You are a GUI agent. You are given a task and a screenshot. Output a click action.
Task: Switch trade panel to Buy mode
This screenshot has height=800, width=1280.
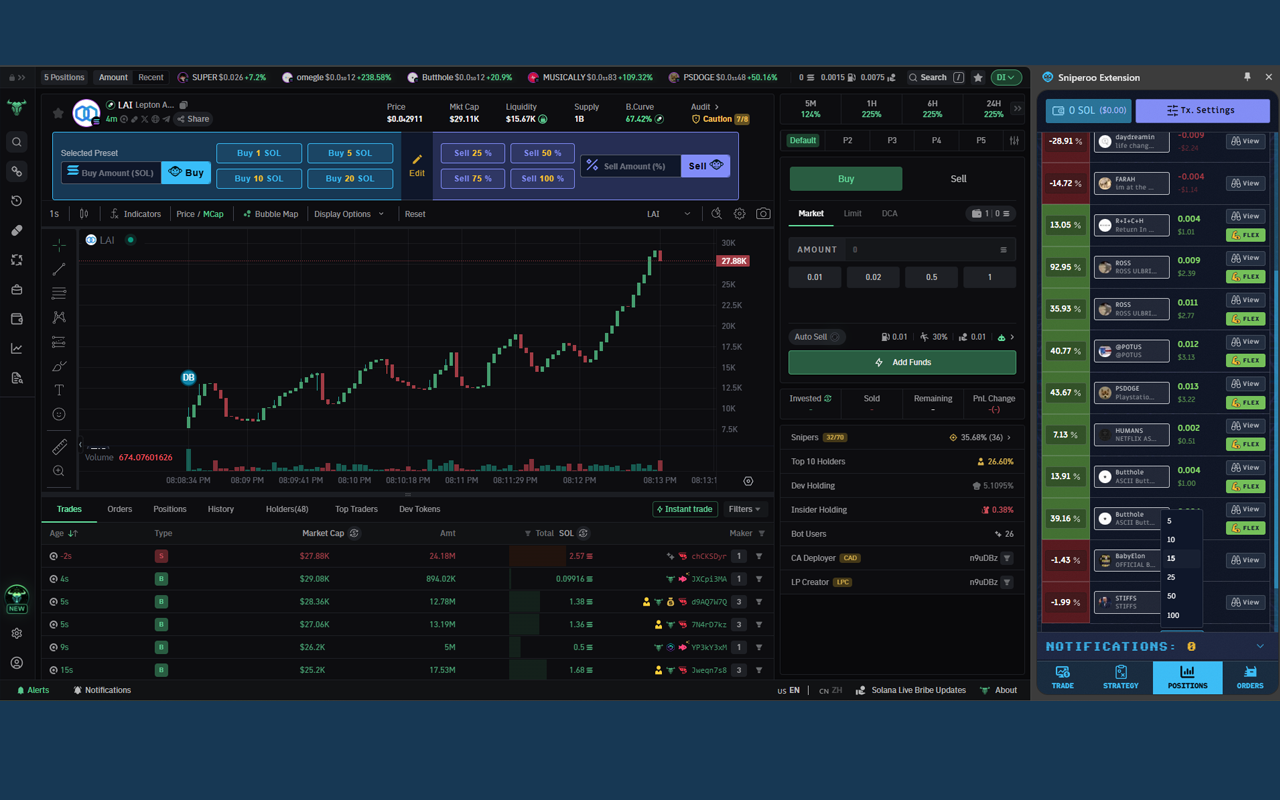click(x=846, y=179)
